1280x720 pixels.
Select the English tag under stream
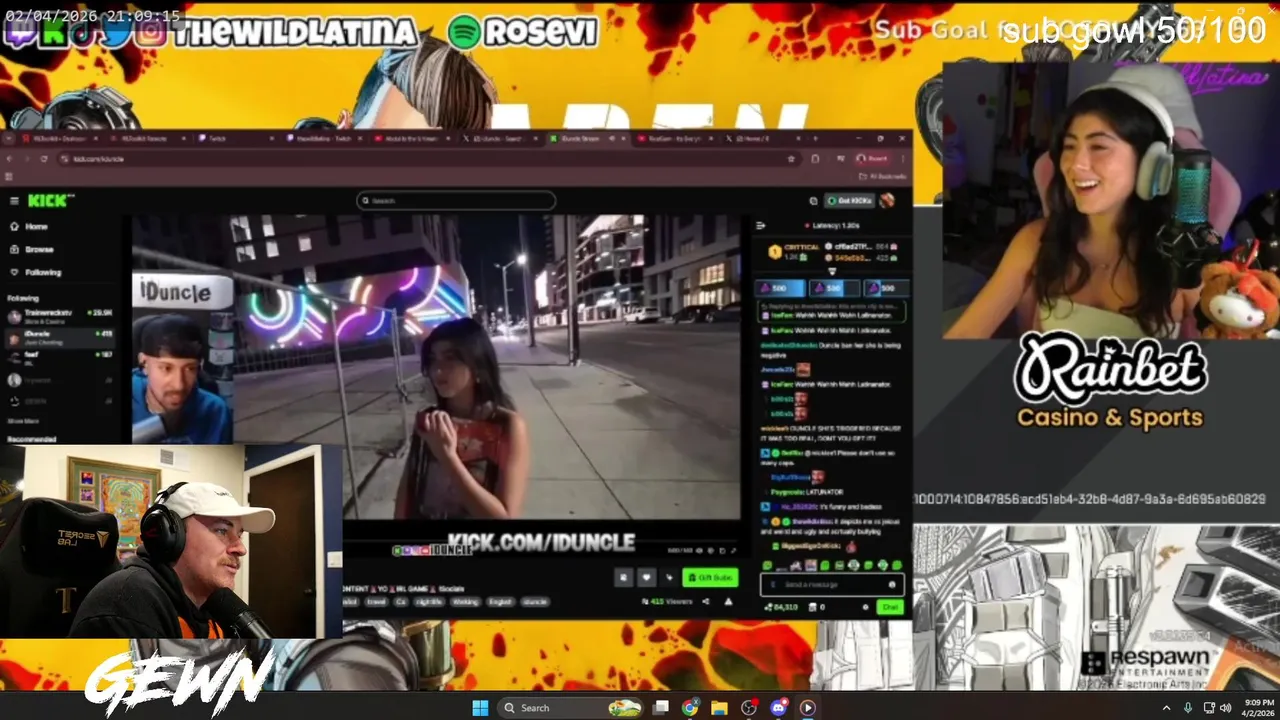coord(500,602)
